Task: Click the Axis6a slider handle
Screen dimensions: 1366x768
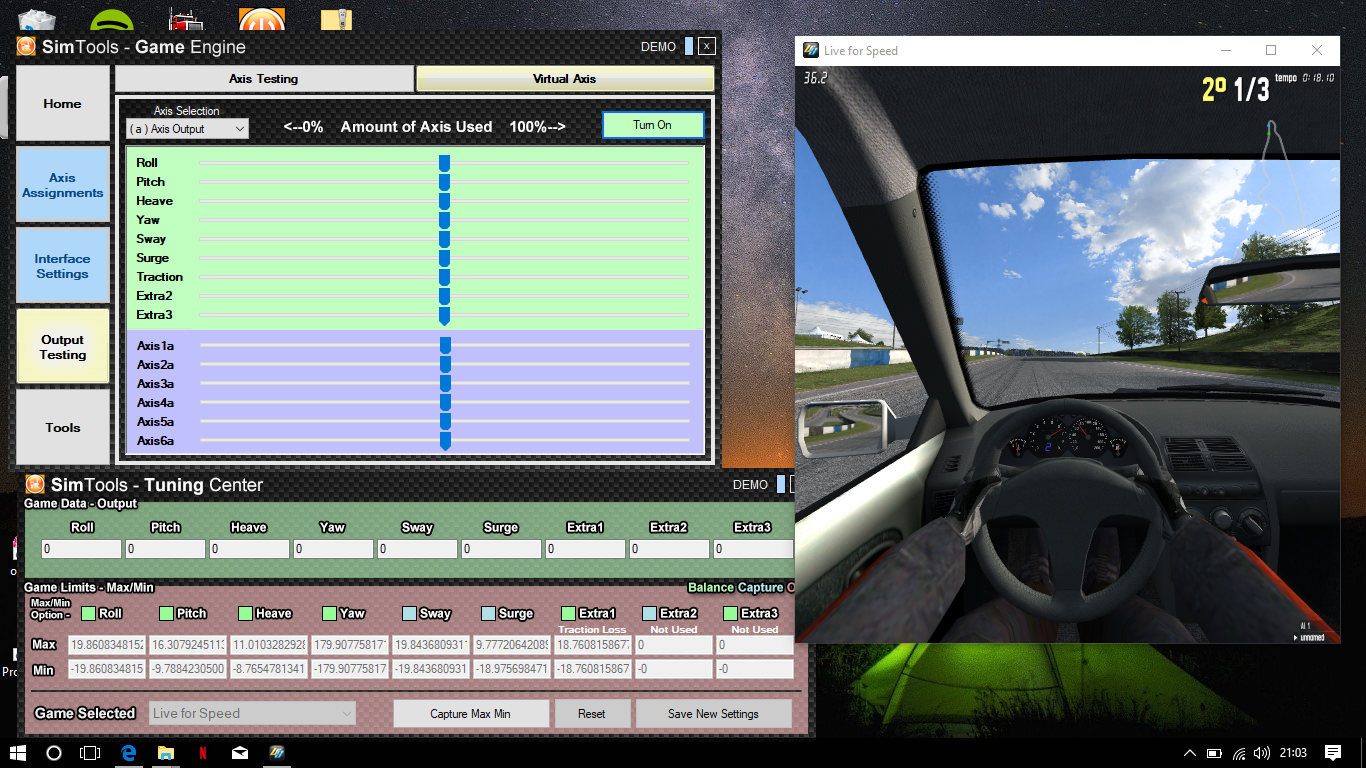Action: 445,441
